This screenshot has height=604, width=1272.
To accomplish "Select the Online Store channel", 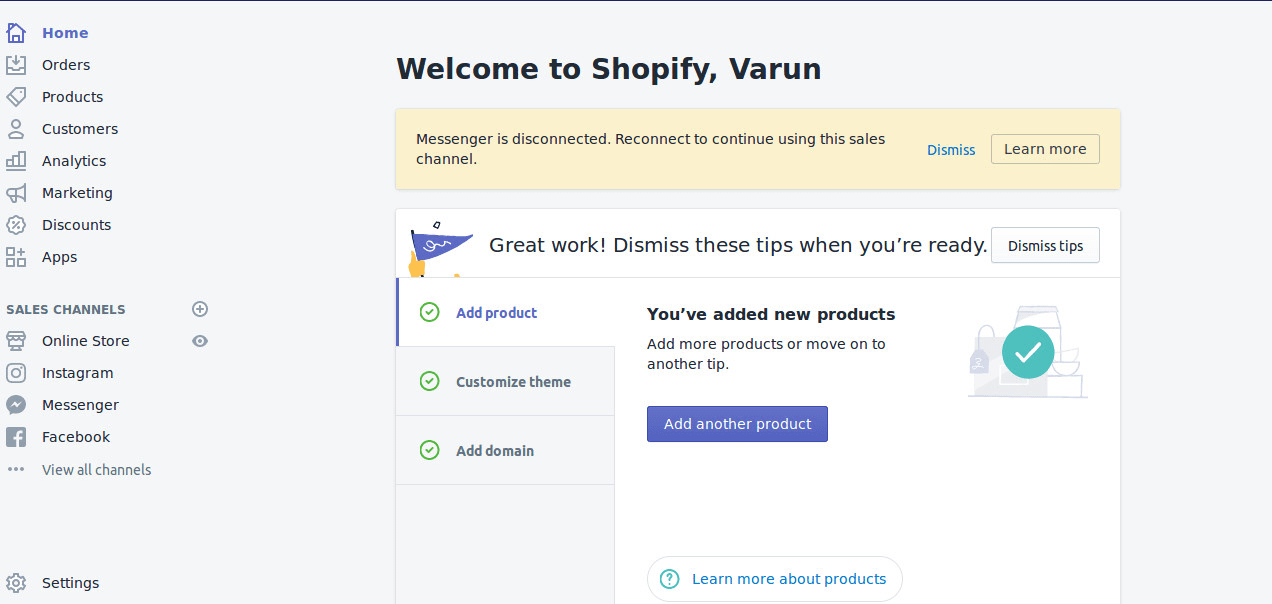I will 86,341.
